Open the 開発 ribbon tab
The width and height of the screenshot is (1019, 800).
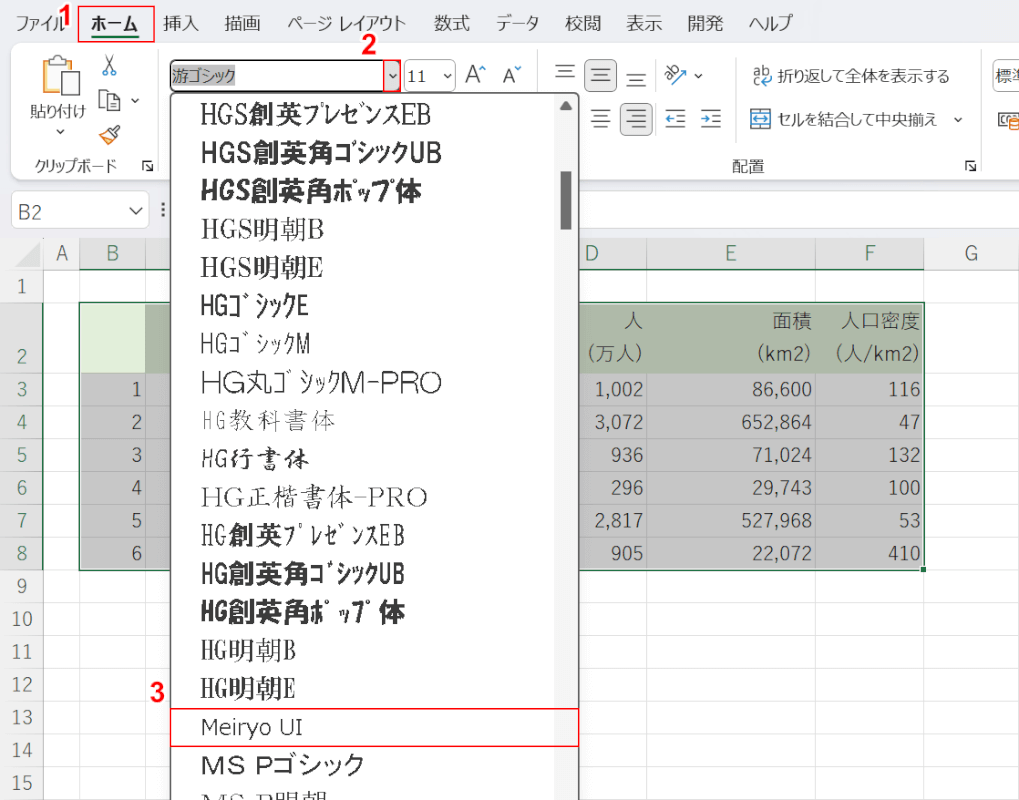(705, 23)
